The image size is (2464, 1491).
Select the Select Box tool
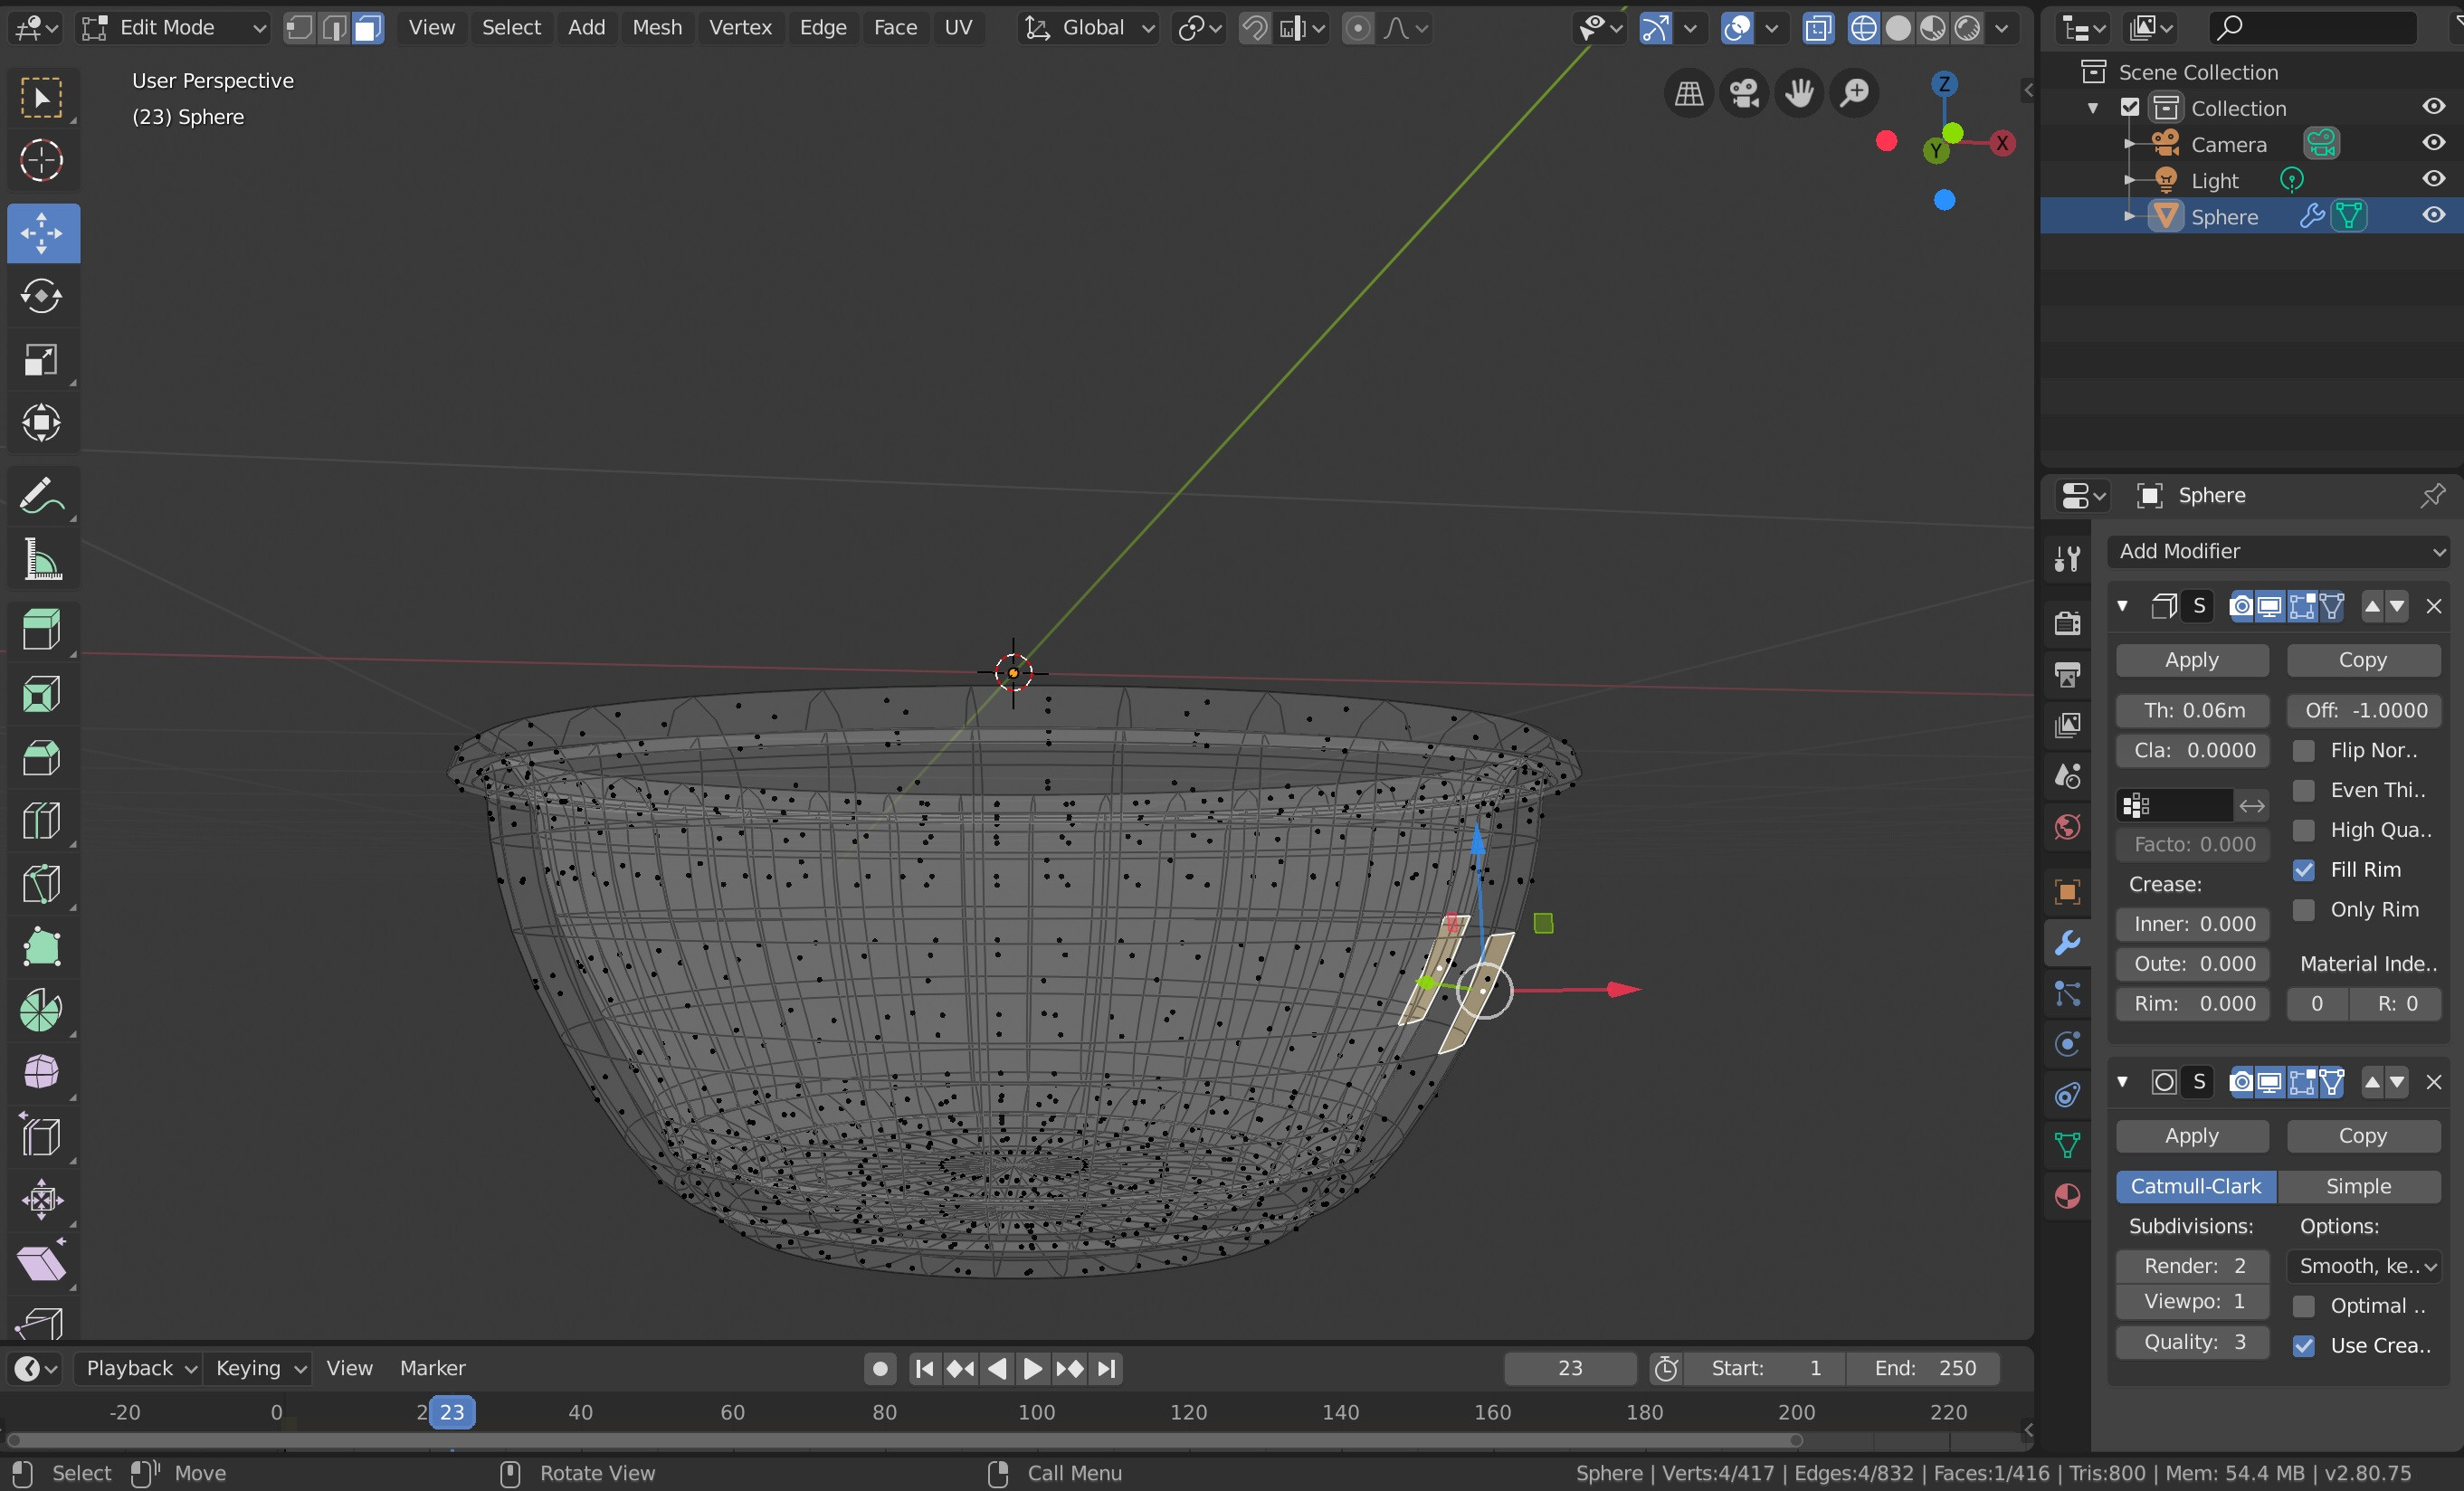click(x=41, y=97)
